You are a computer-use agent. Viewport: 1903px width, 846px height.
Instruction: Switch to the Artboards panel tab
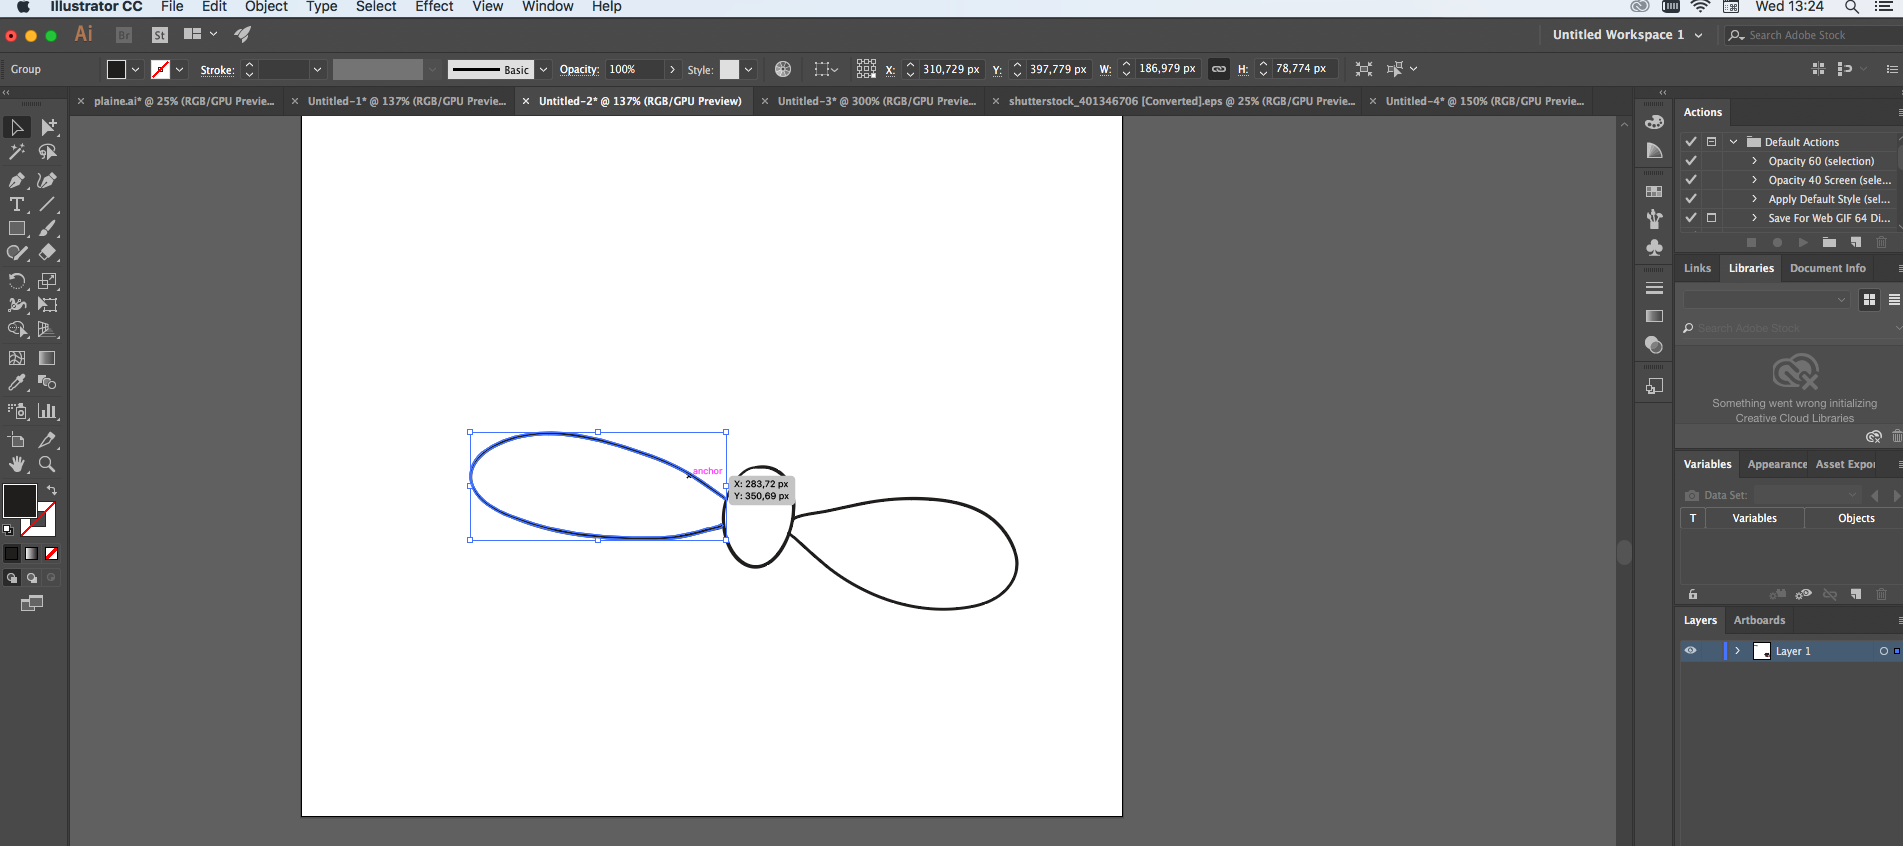click(1759, 620)
